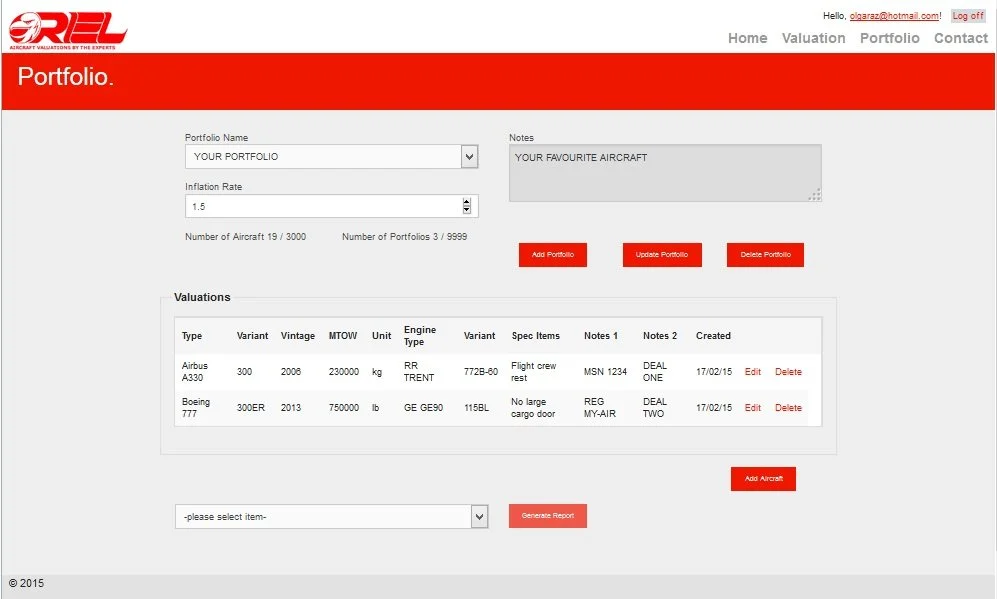Edit the Boeing 777 row

click(x=753, y=408)
